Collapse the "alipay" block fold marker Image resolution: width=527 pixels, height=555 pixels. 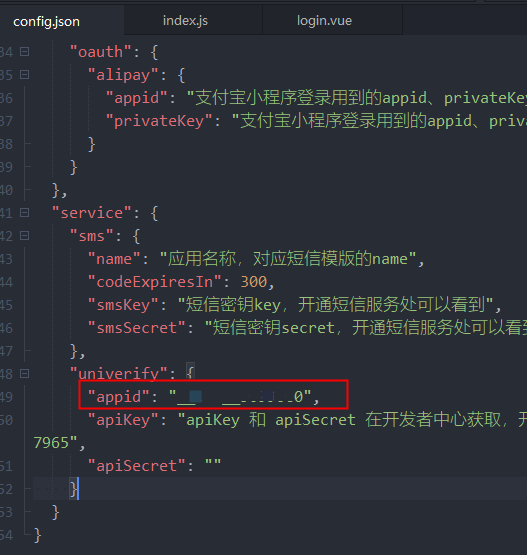click(24, 75)
